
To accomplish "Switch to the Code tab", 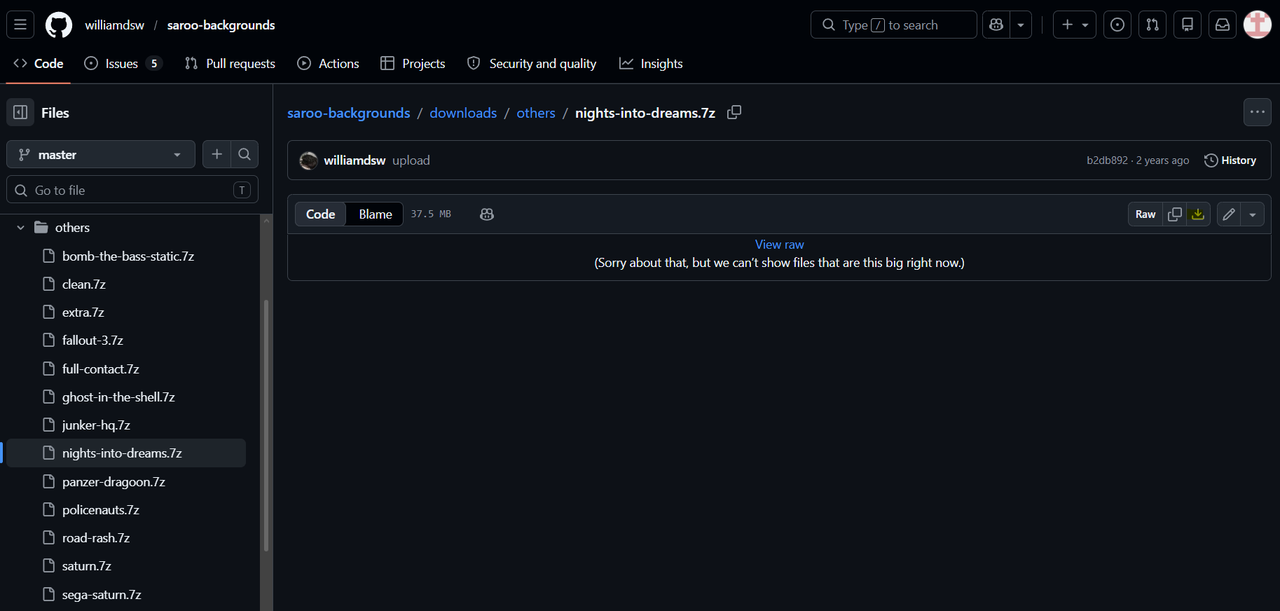I will 39,63.
